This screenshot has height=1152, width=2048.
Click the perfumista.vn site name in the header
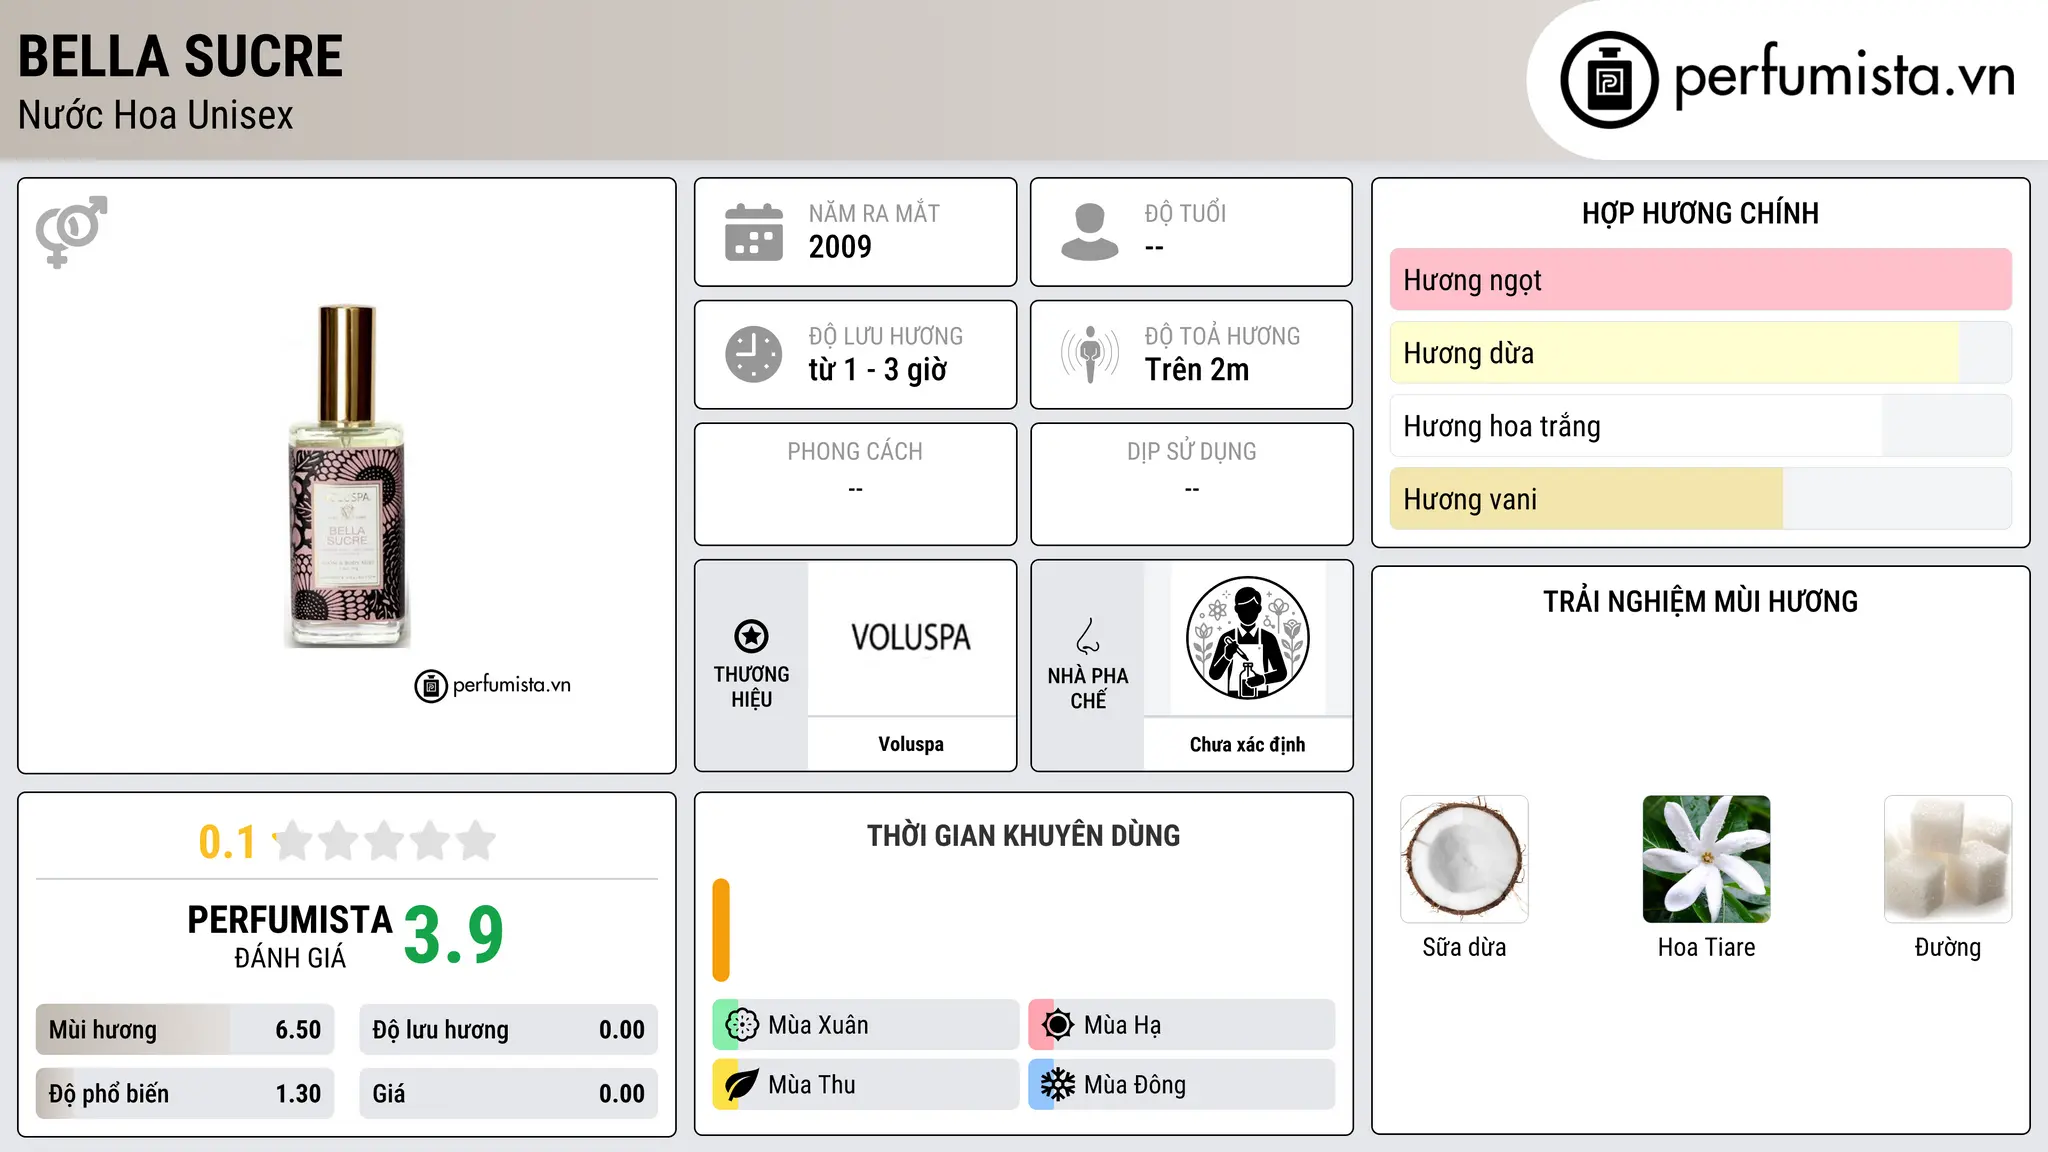click(x=1844, y=76)
